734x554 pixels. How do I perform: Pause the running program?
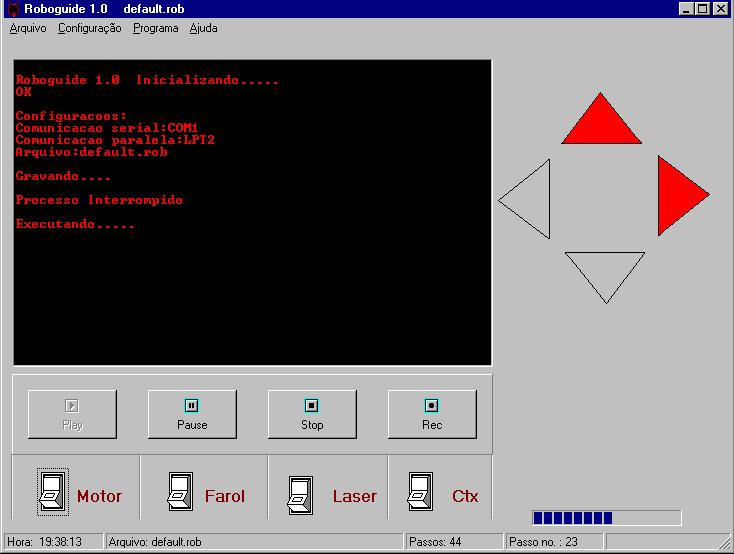(x=192, y=414)
